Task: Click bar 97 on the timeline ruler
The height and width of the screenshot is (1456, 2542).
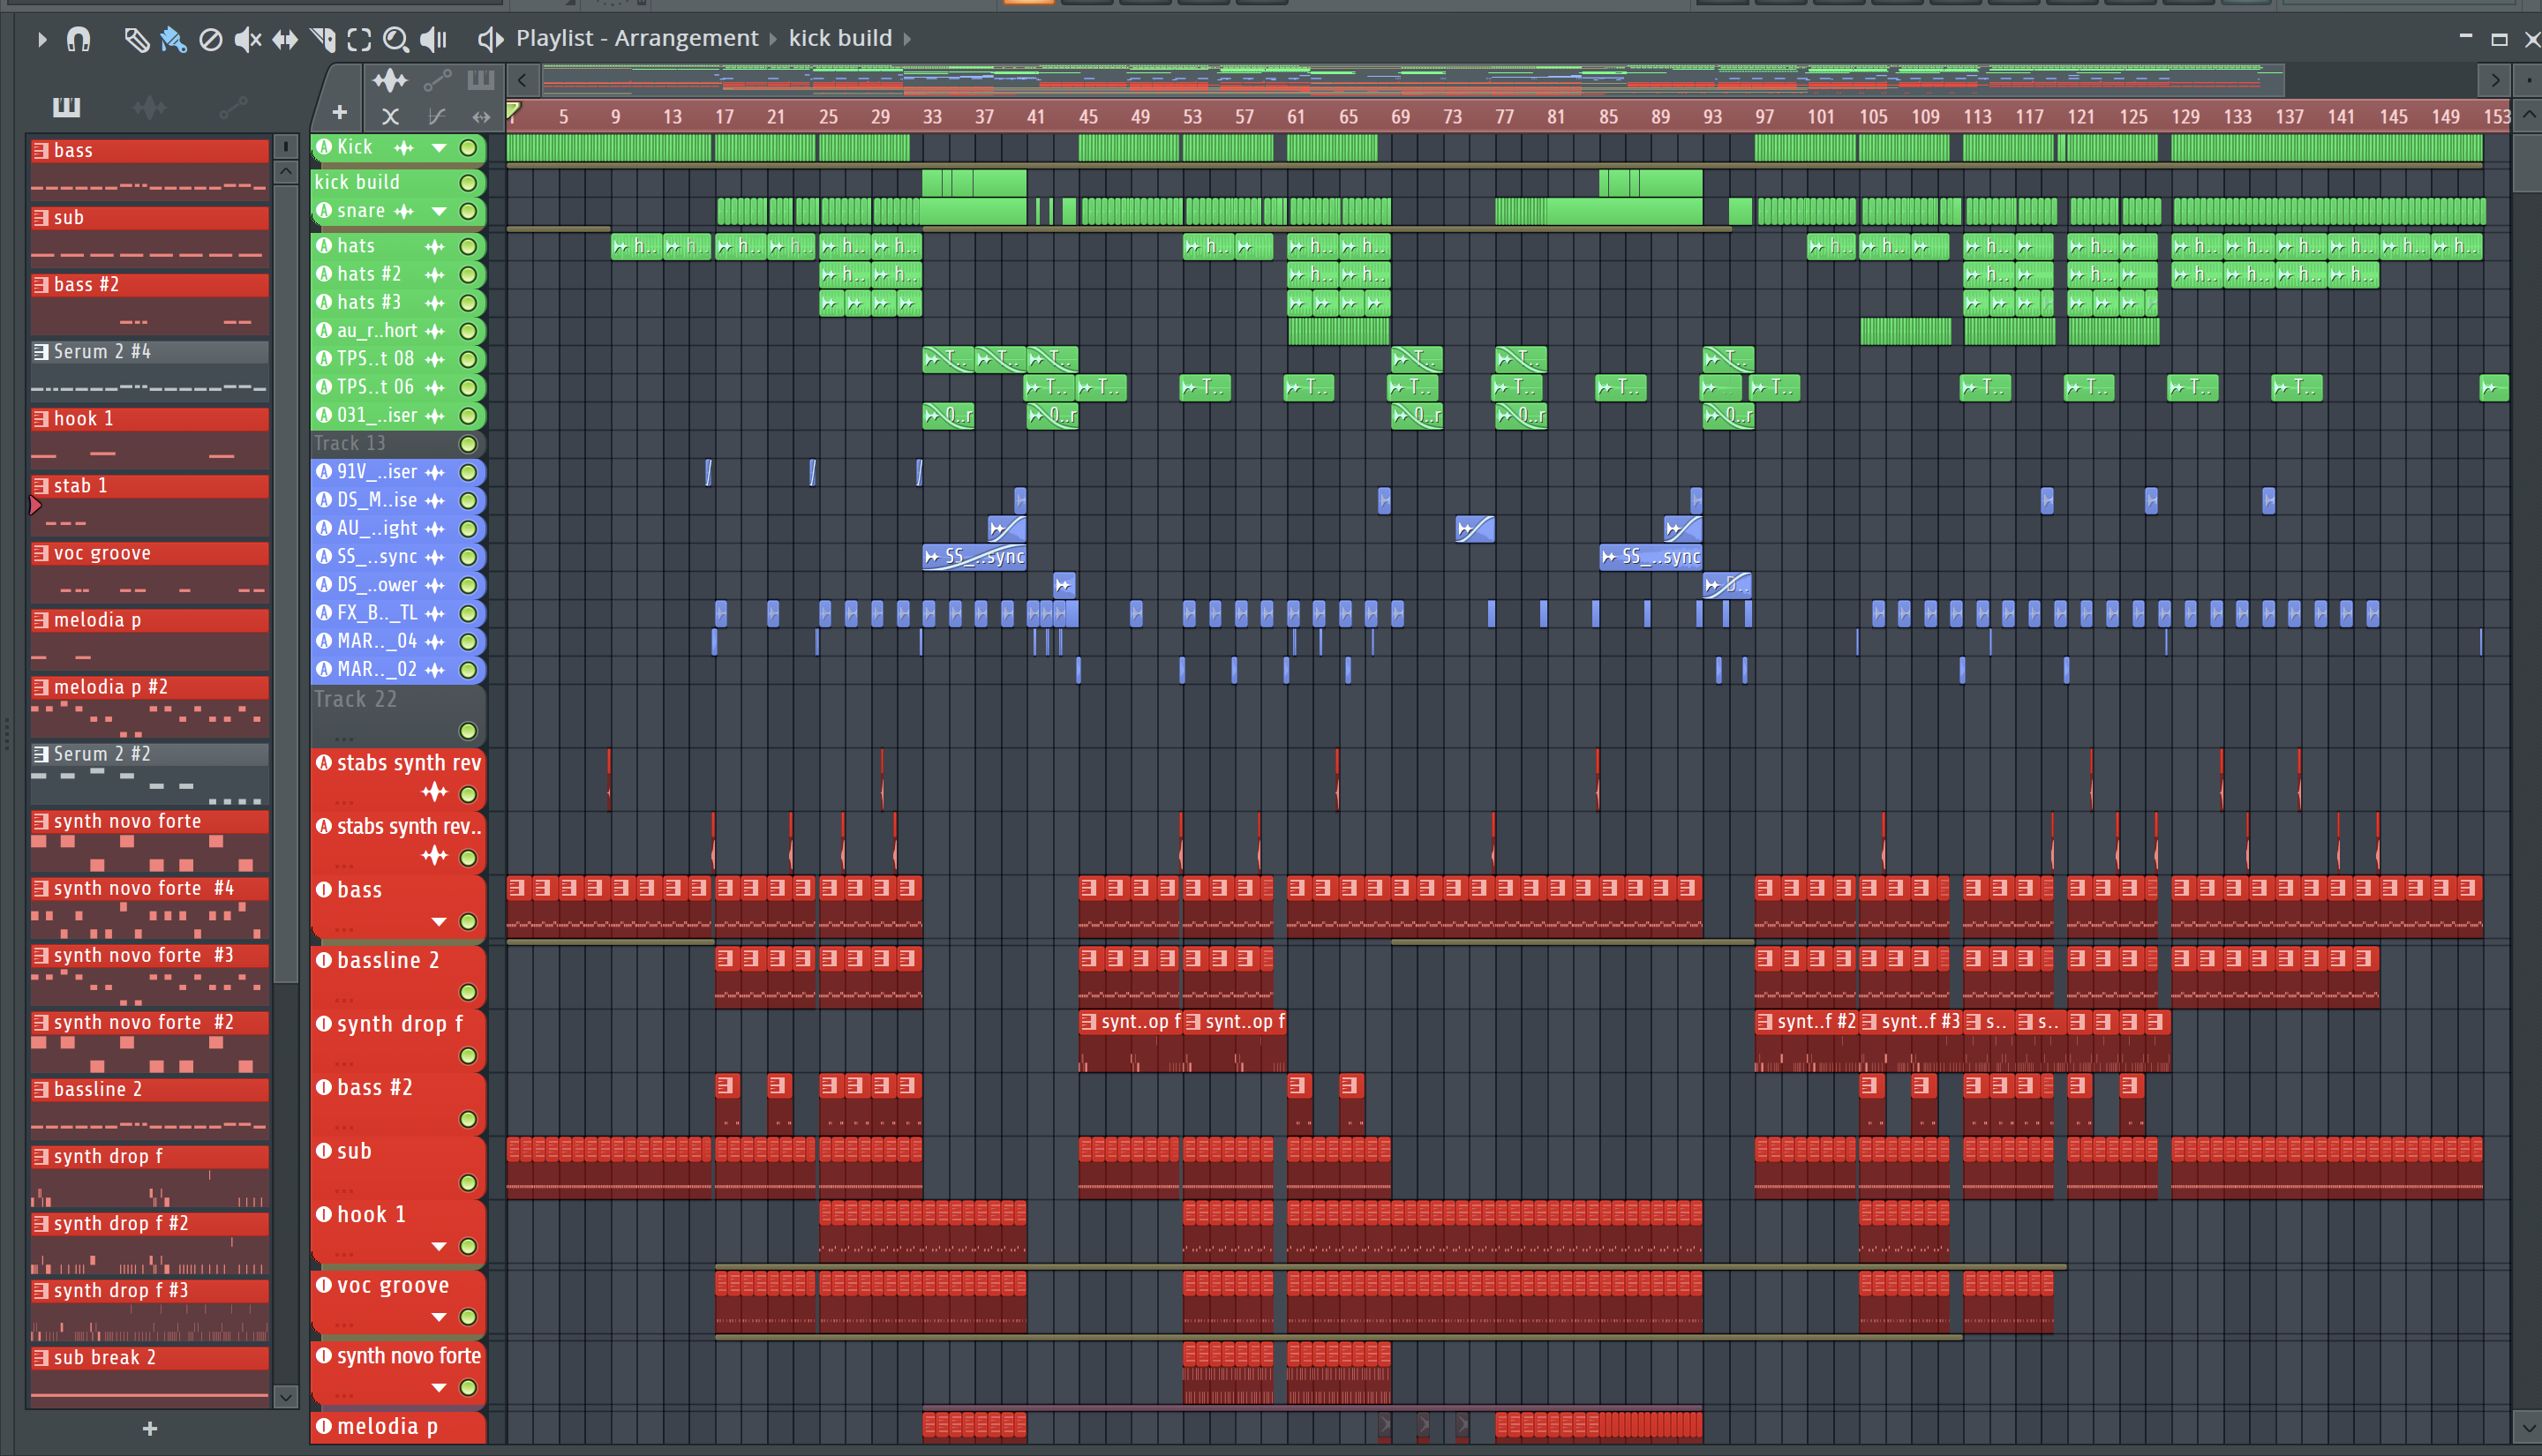Action: pos(1764,117)
